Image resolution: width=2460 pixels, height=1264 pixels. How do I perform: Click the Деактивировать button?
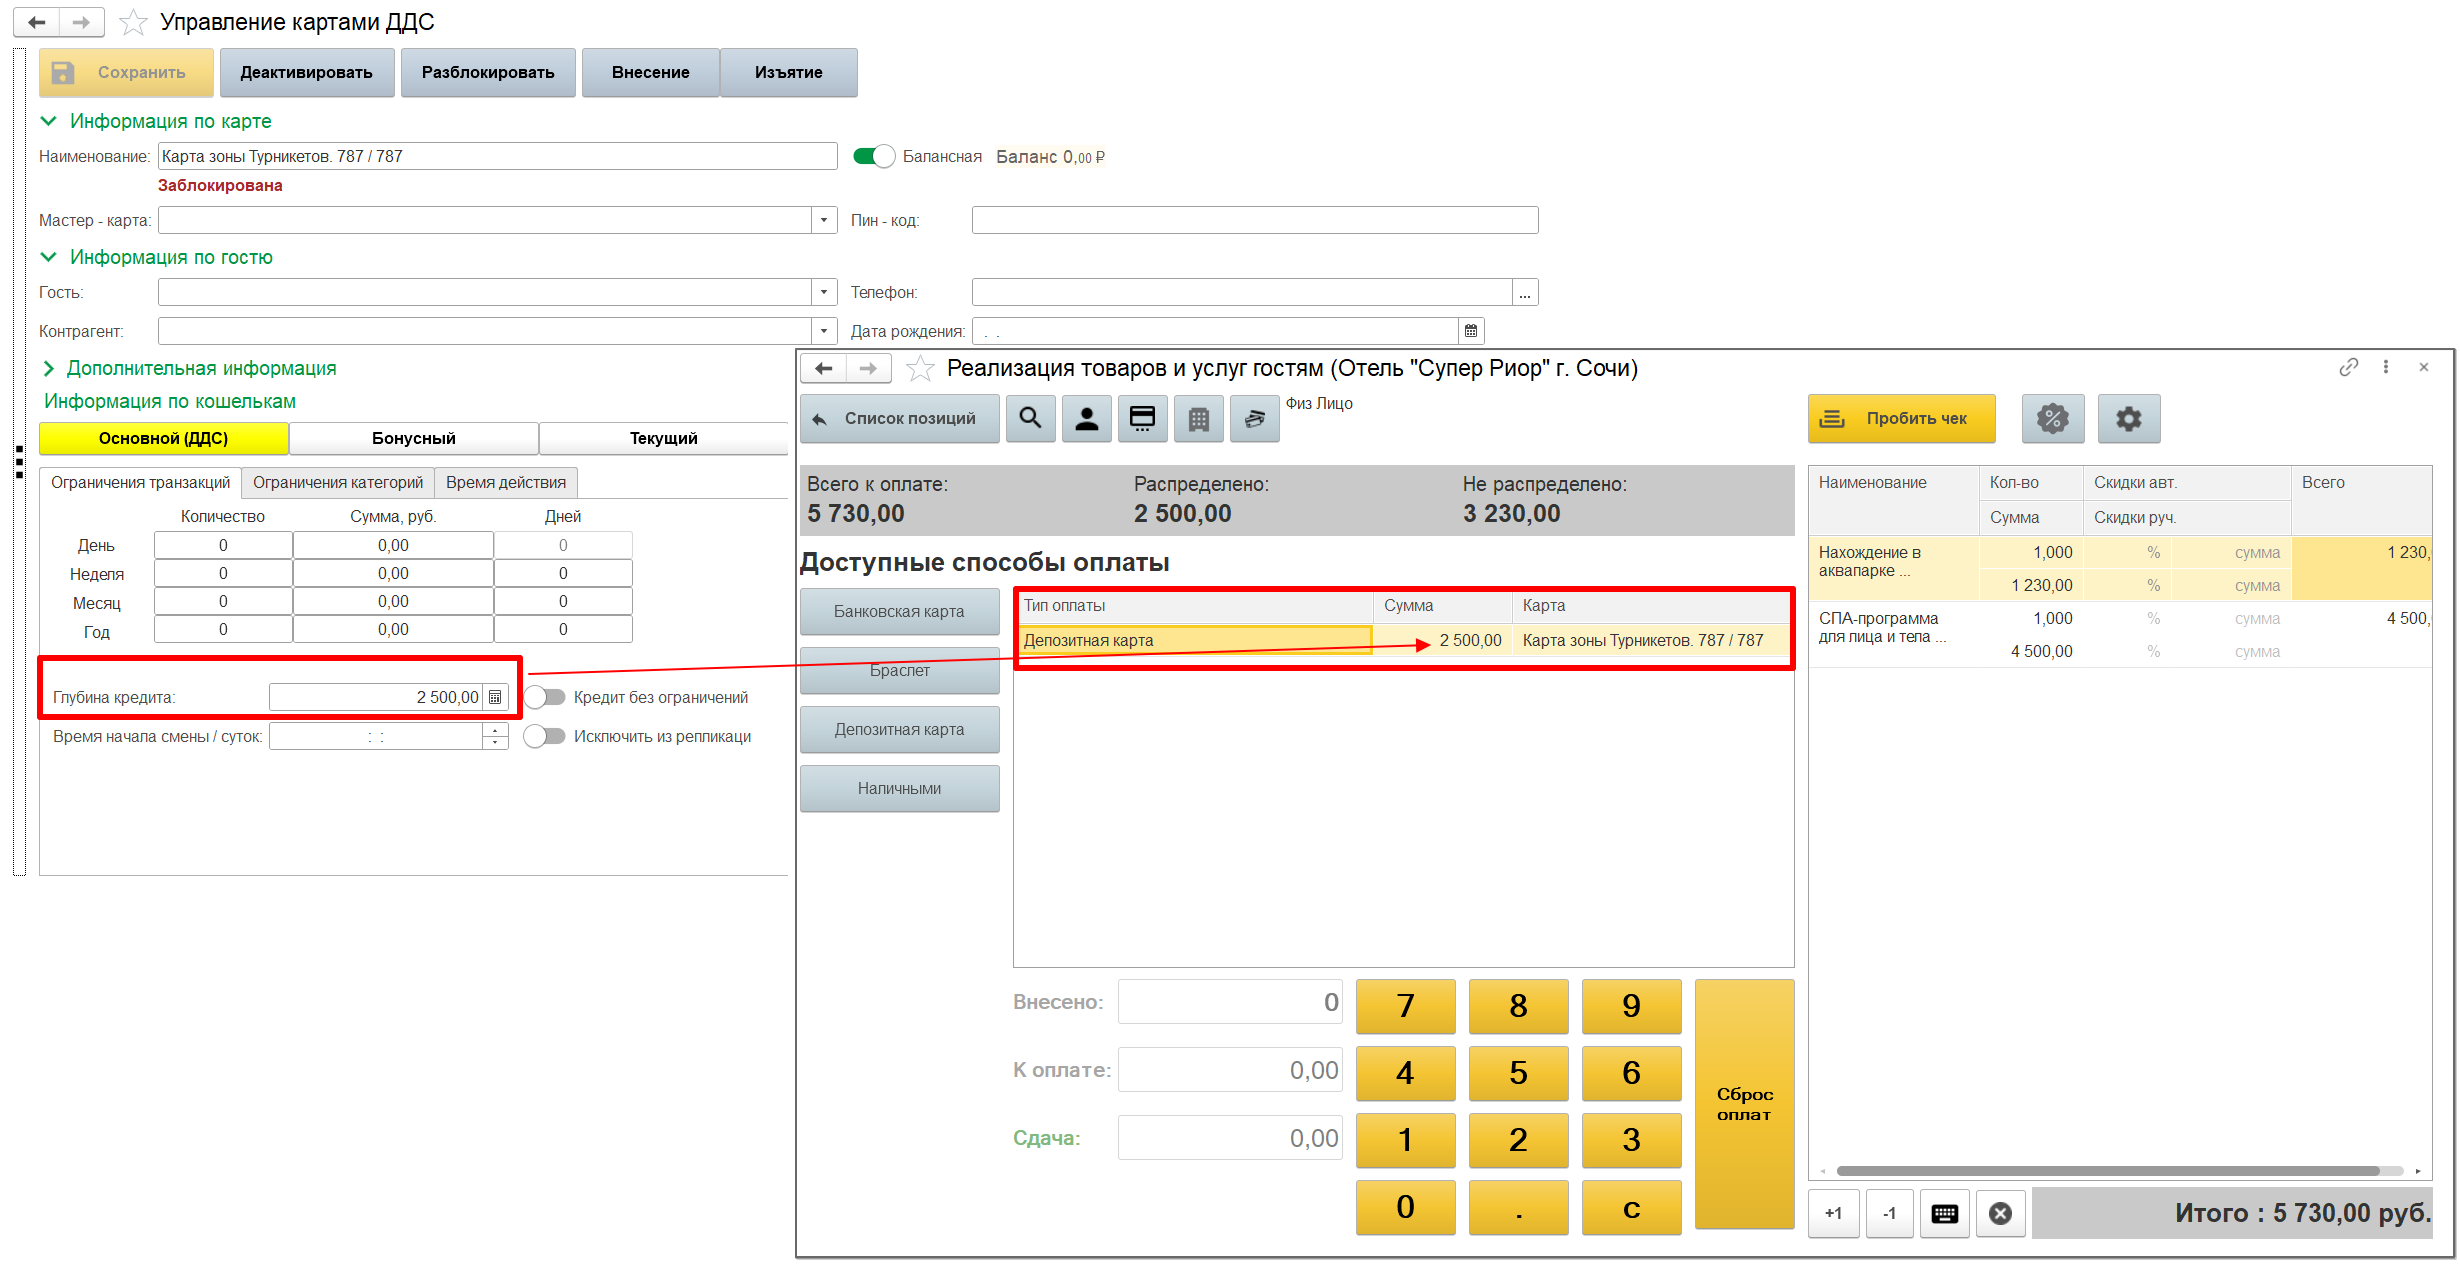(307, 72)
